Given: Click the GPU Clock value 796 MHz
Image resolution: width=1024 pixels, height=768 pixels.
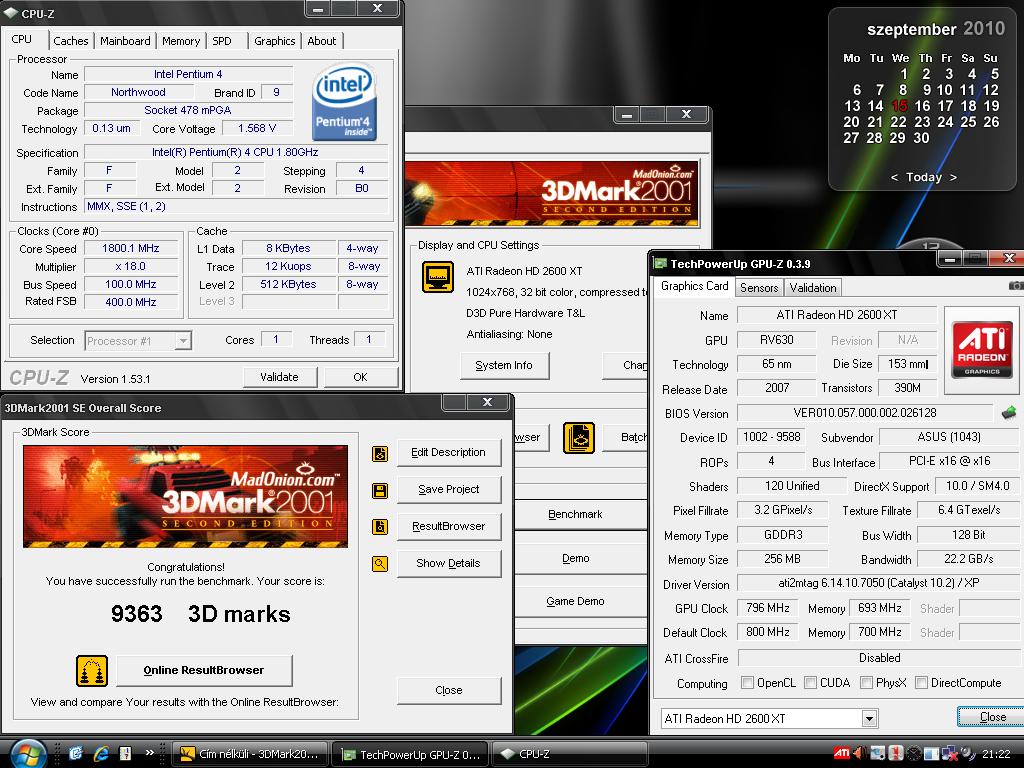Looking at the screenshot, I should pos(767,608).
